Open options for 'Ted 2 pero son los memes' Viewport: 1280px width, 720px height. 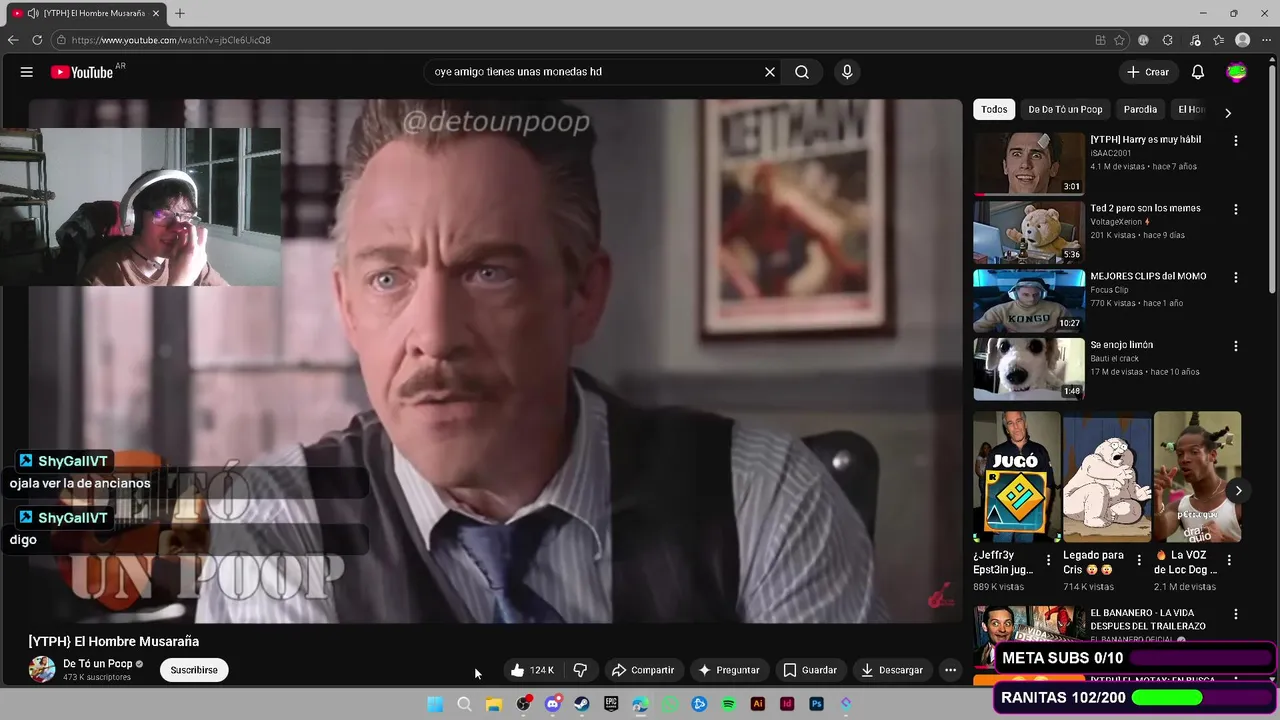tap(1236, 210)
